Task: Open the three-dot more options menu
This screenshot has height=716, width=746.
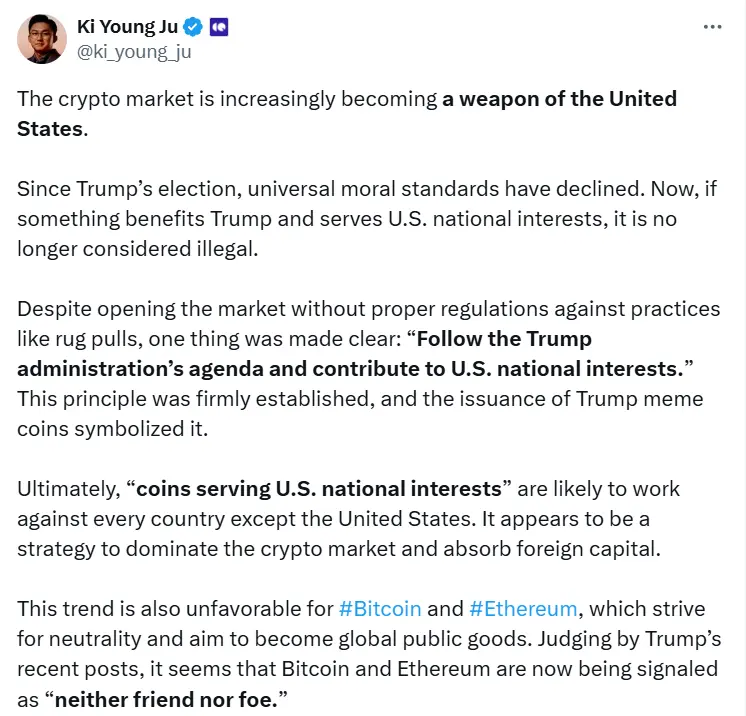Action: (x=712, y=27)
